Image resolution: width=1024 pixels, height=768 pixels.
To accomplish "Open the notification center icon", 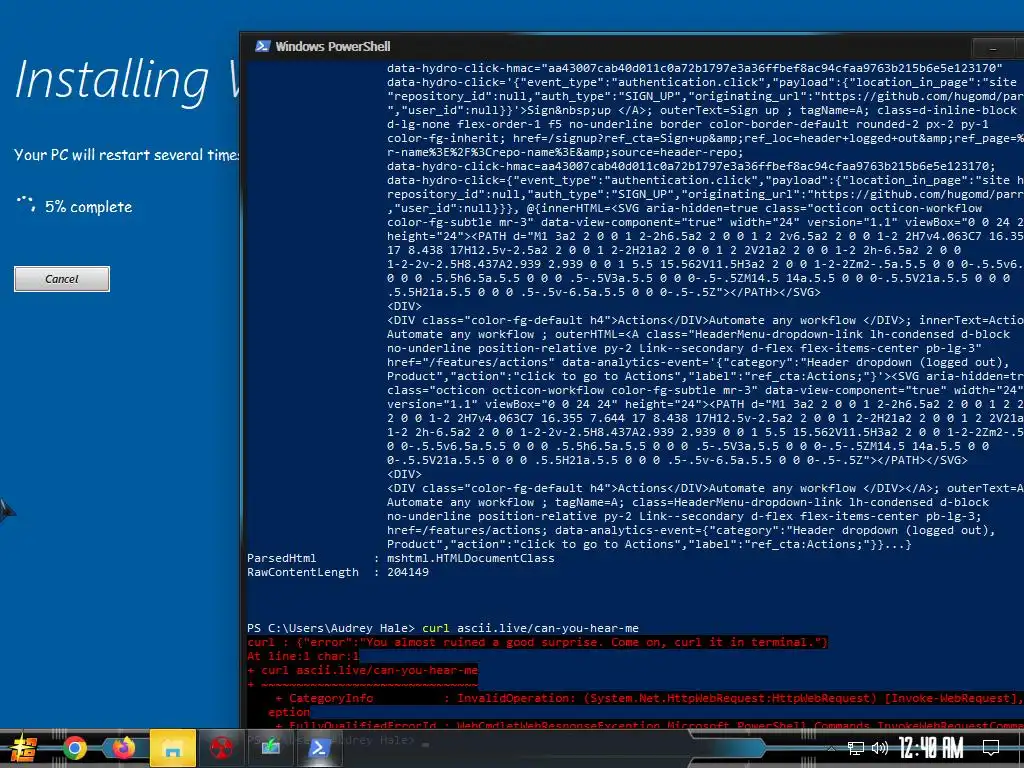I will tap(991, 748).
